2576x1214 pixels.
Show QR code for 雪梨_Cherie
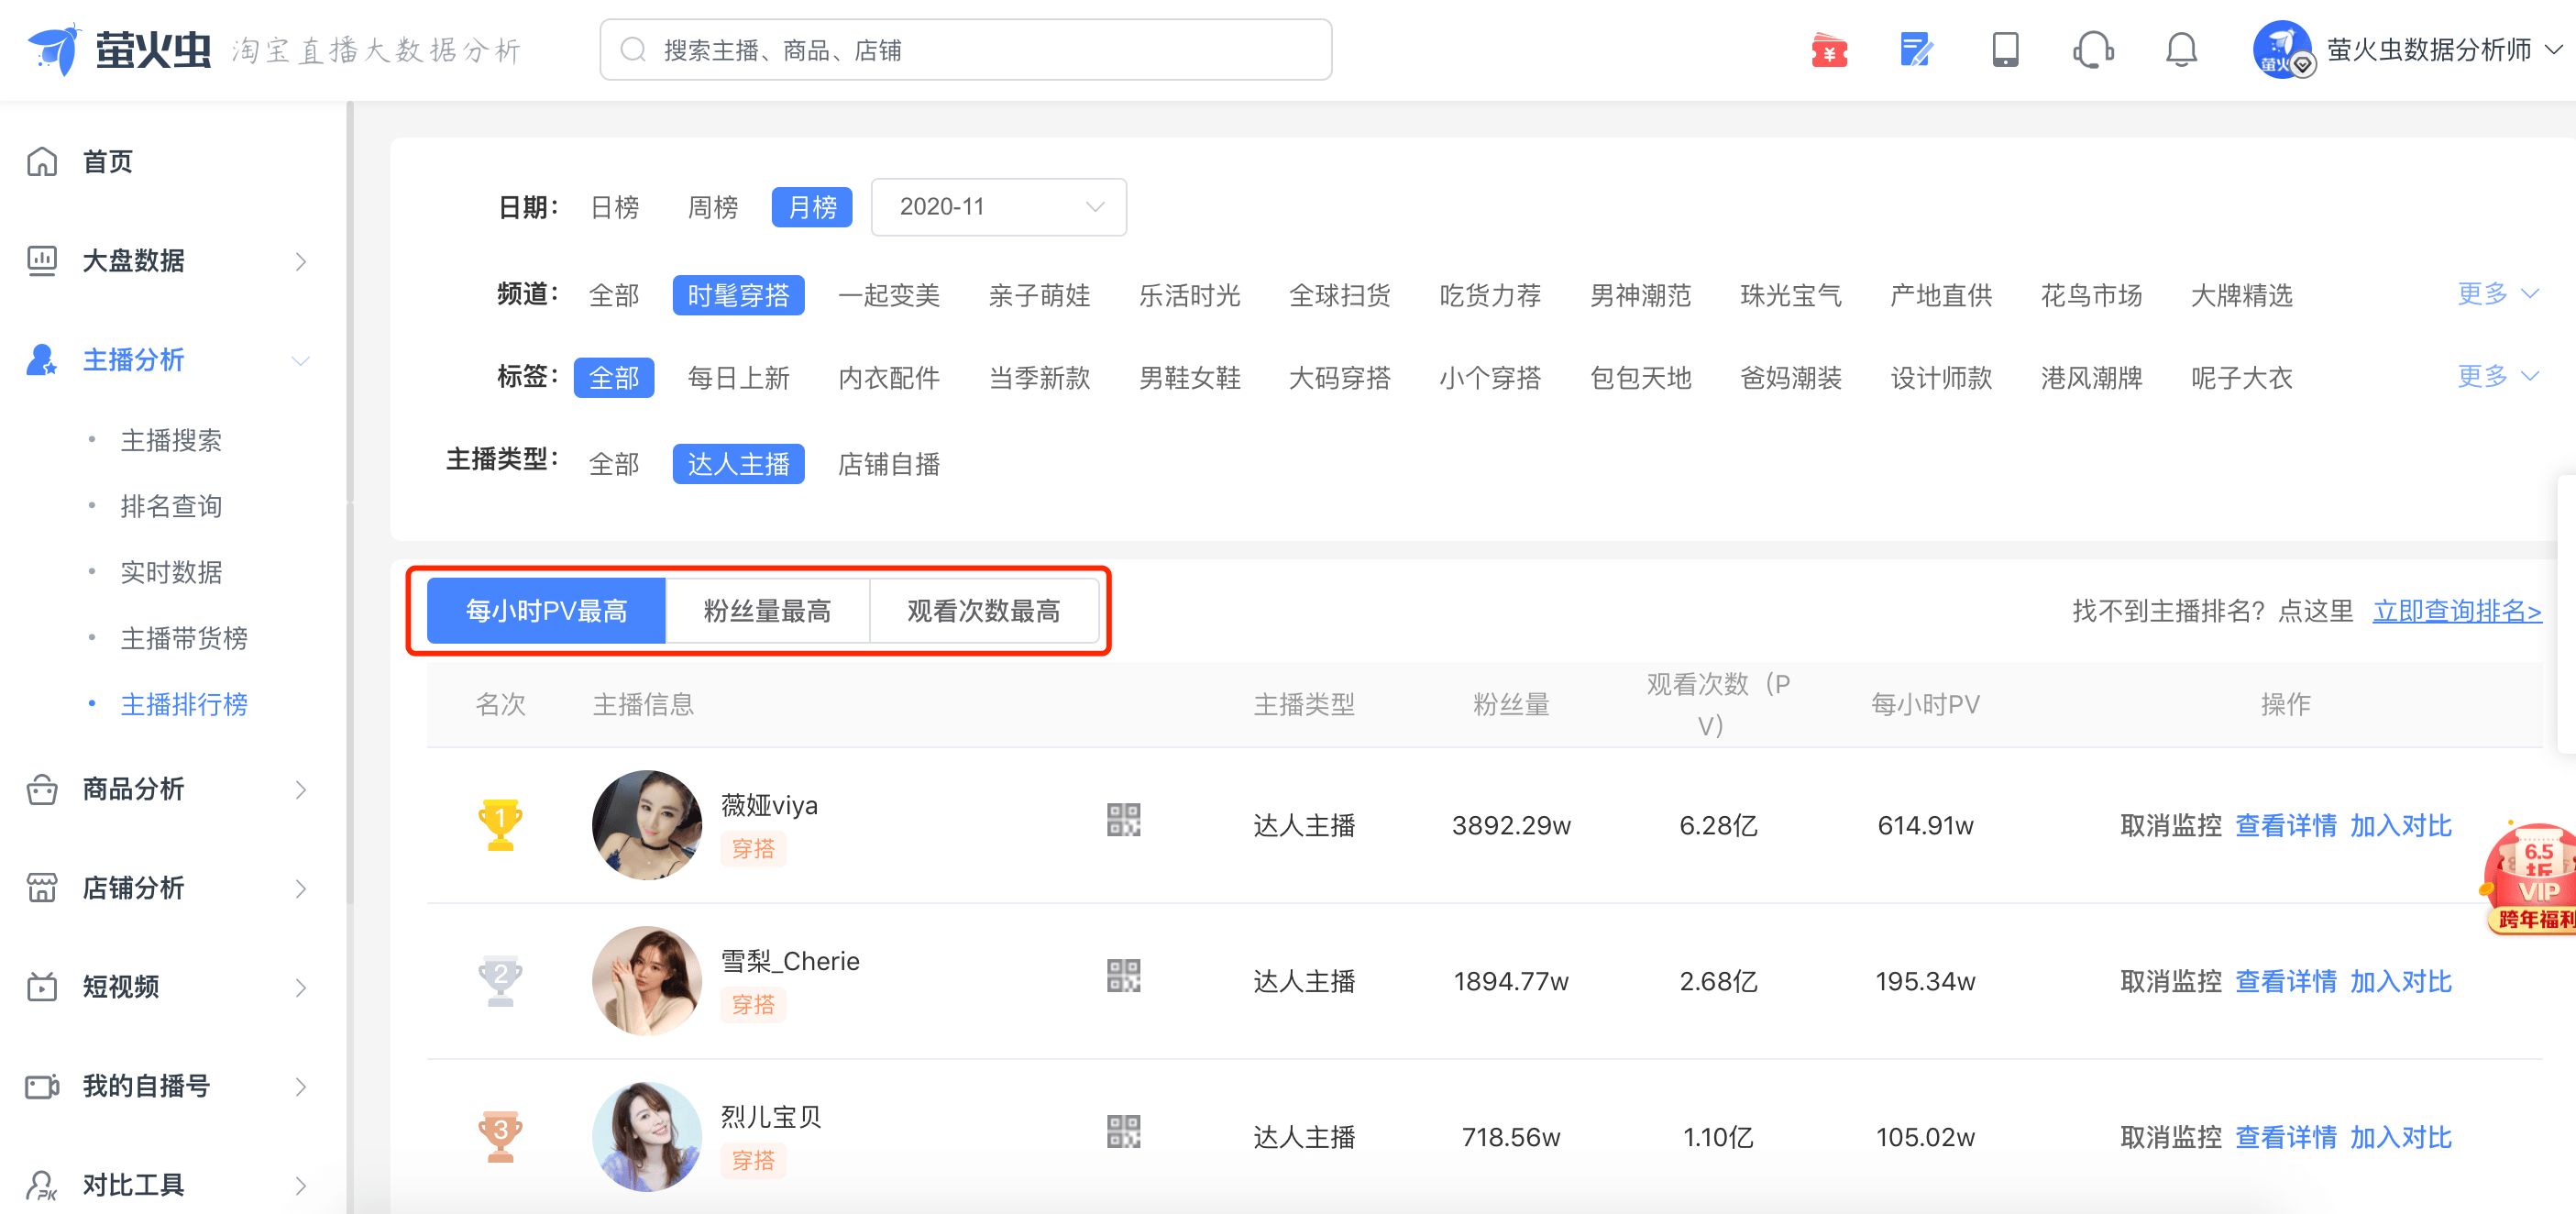click(1123, 976)
